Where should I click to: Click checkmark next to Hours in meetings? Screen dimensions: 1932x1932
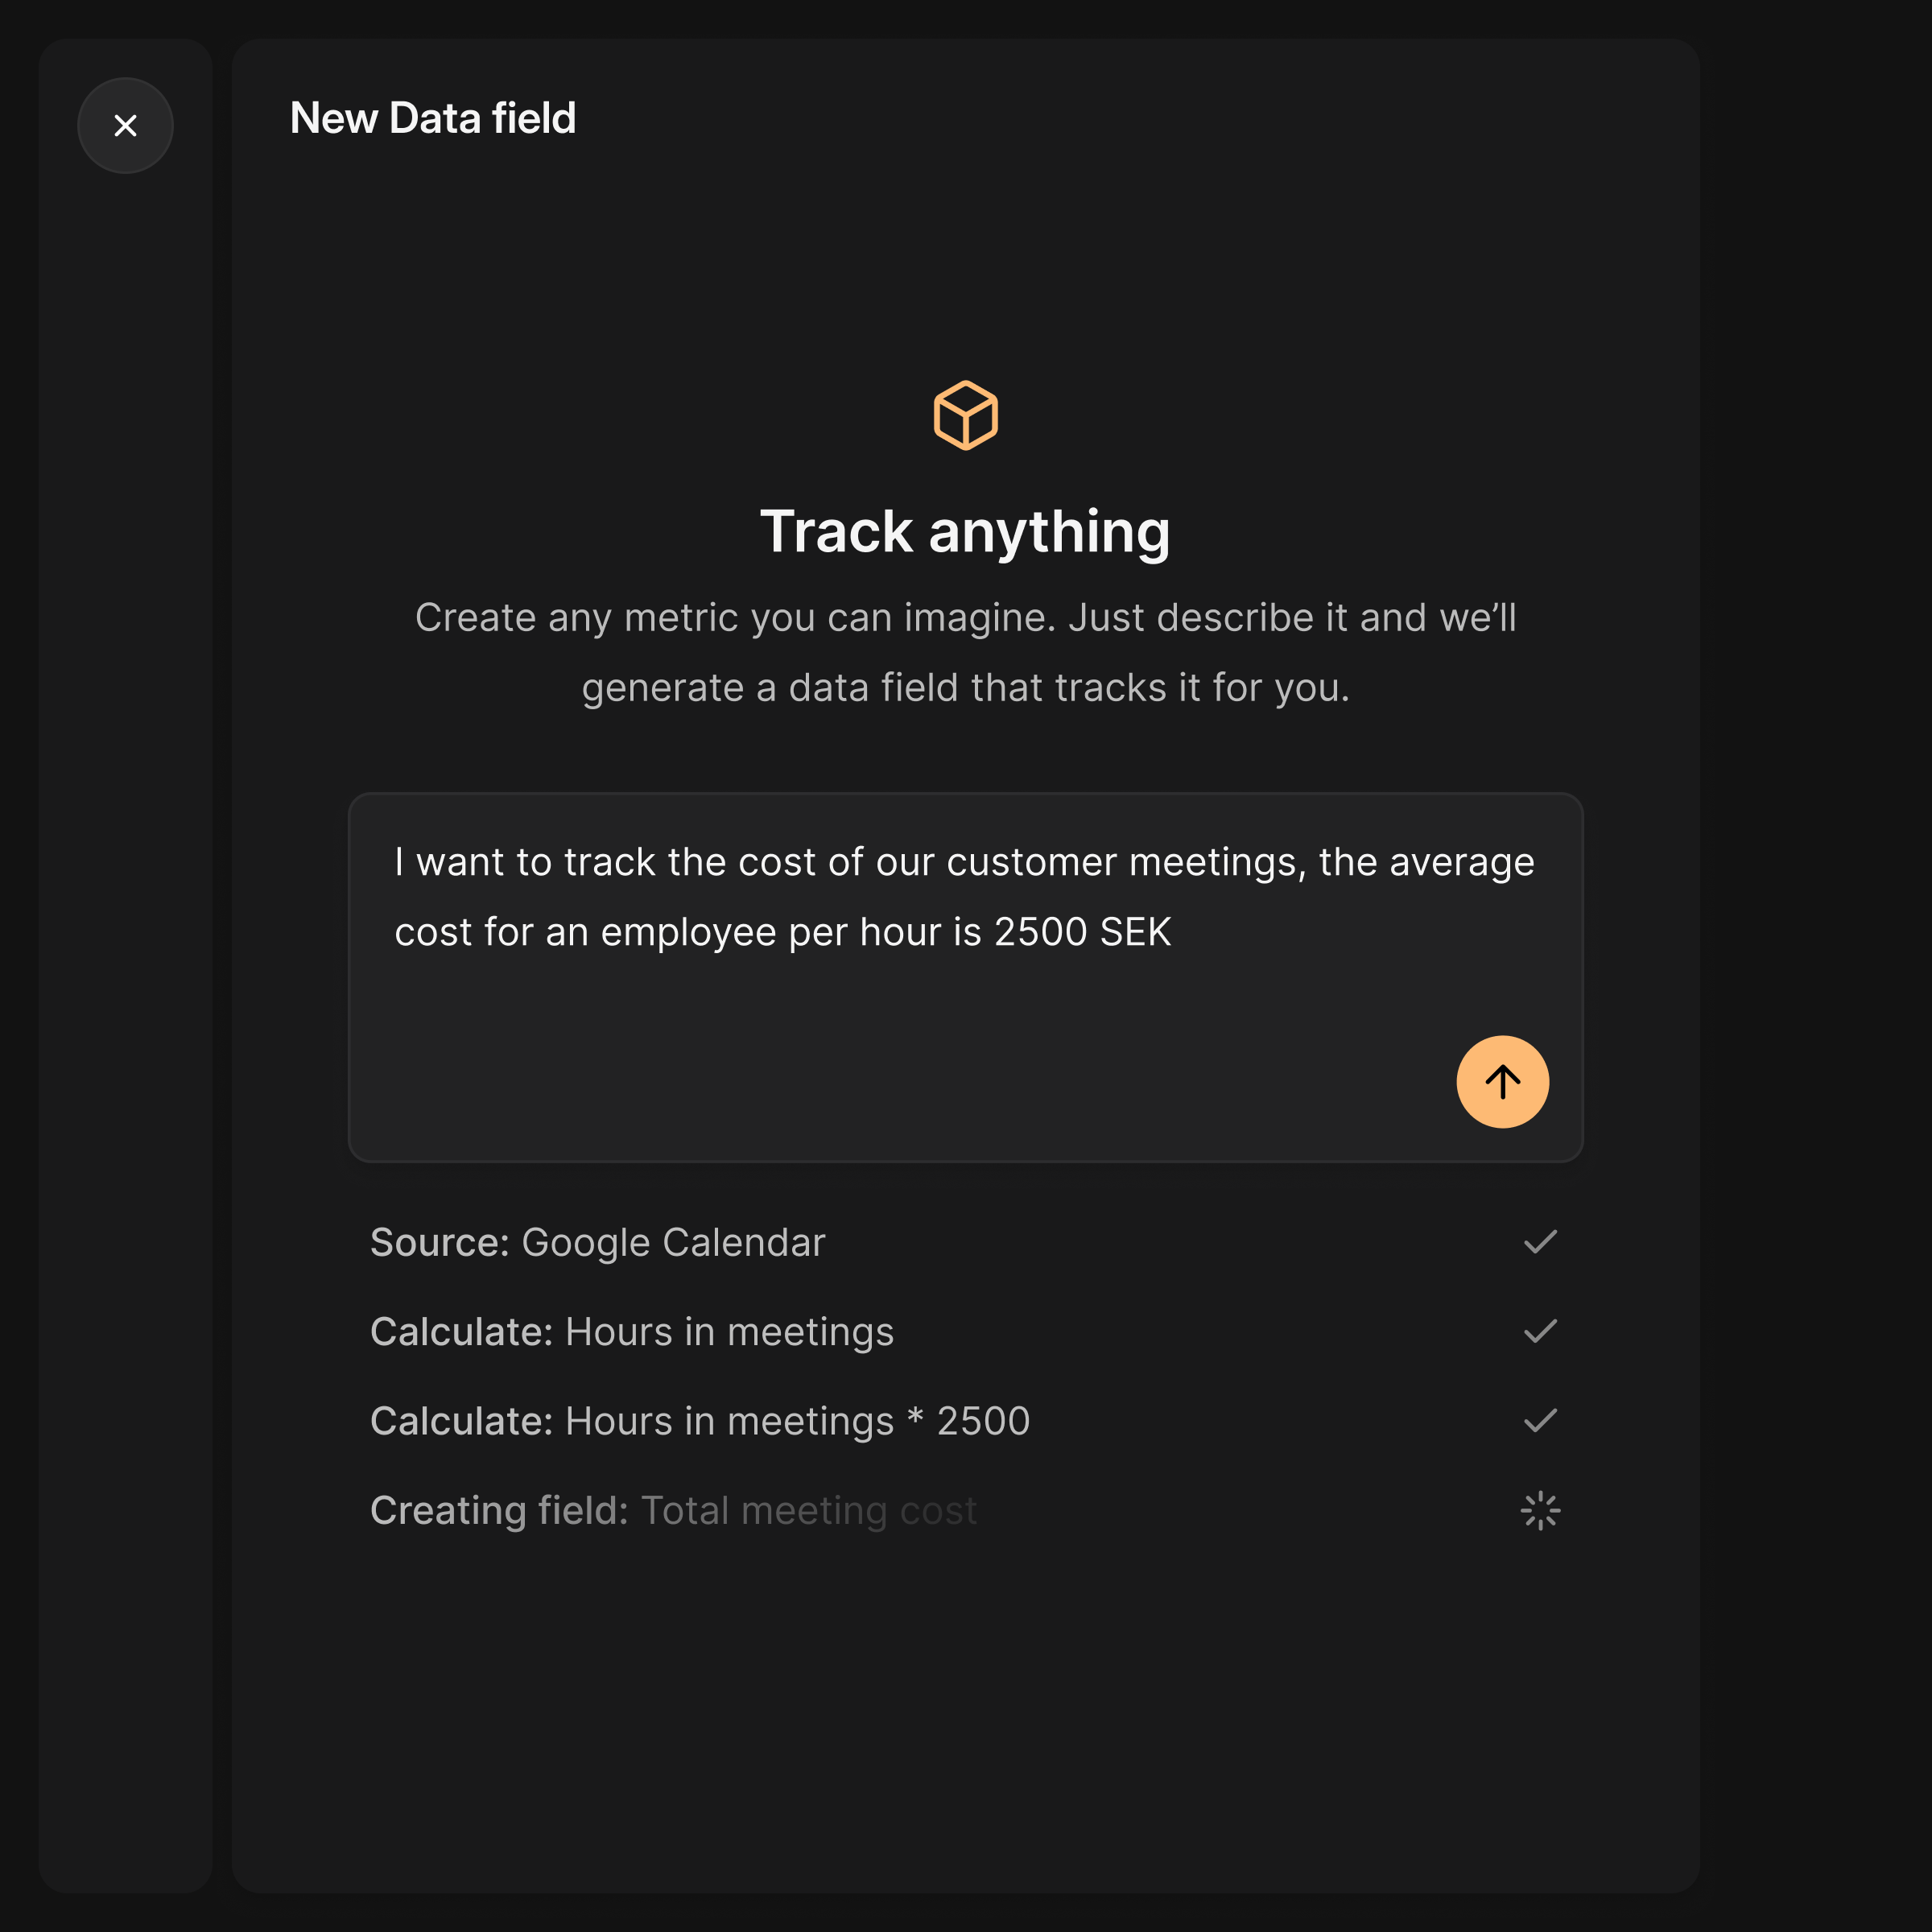[x=1540, y=1331]
